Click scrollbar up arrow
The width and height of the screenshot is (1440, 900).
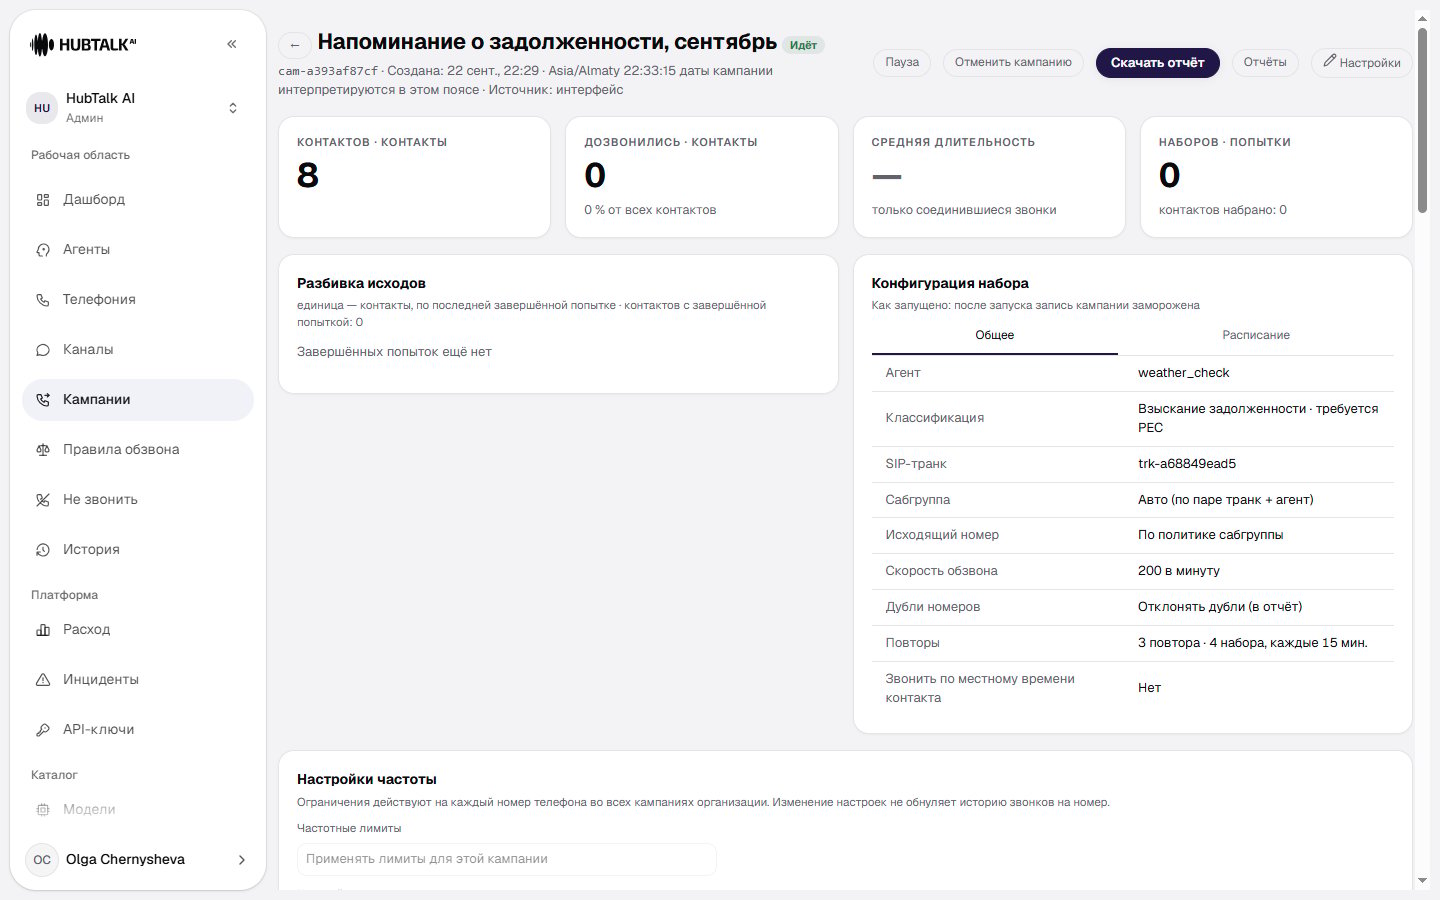coord(1422,19)
